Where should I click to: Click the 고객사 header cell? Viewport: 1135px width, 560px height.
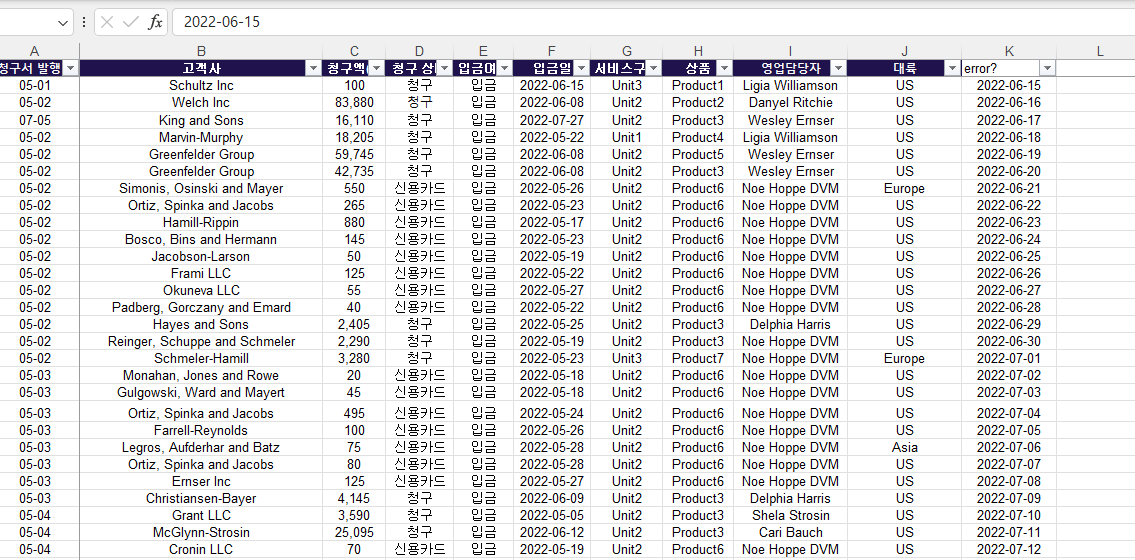pyautogui.click(x=201, y=68)
